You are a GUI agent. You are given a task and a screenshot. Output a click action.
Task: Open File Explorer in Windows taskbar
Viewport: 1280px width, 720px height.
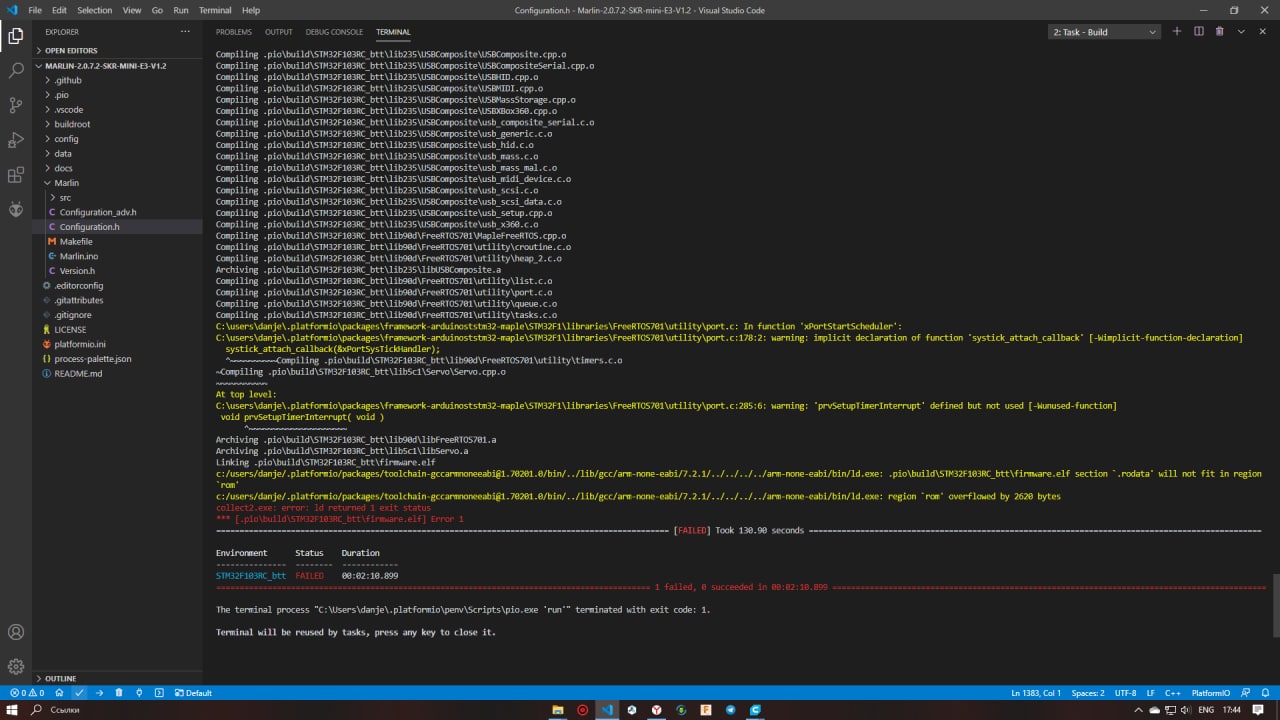click(558, 710)
